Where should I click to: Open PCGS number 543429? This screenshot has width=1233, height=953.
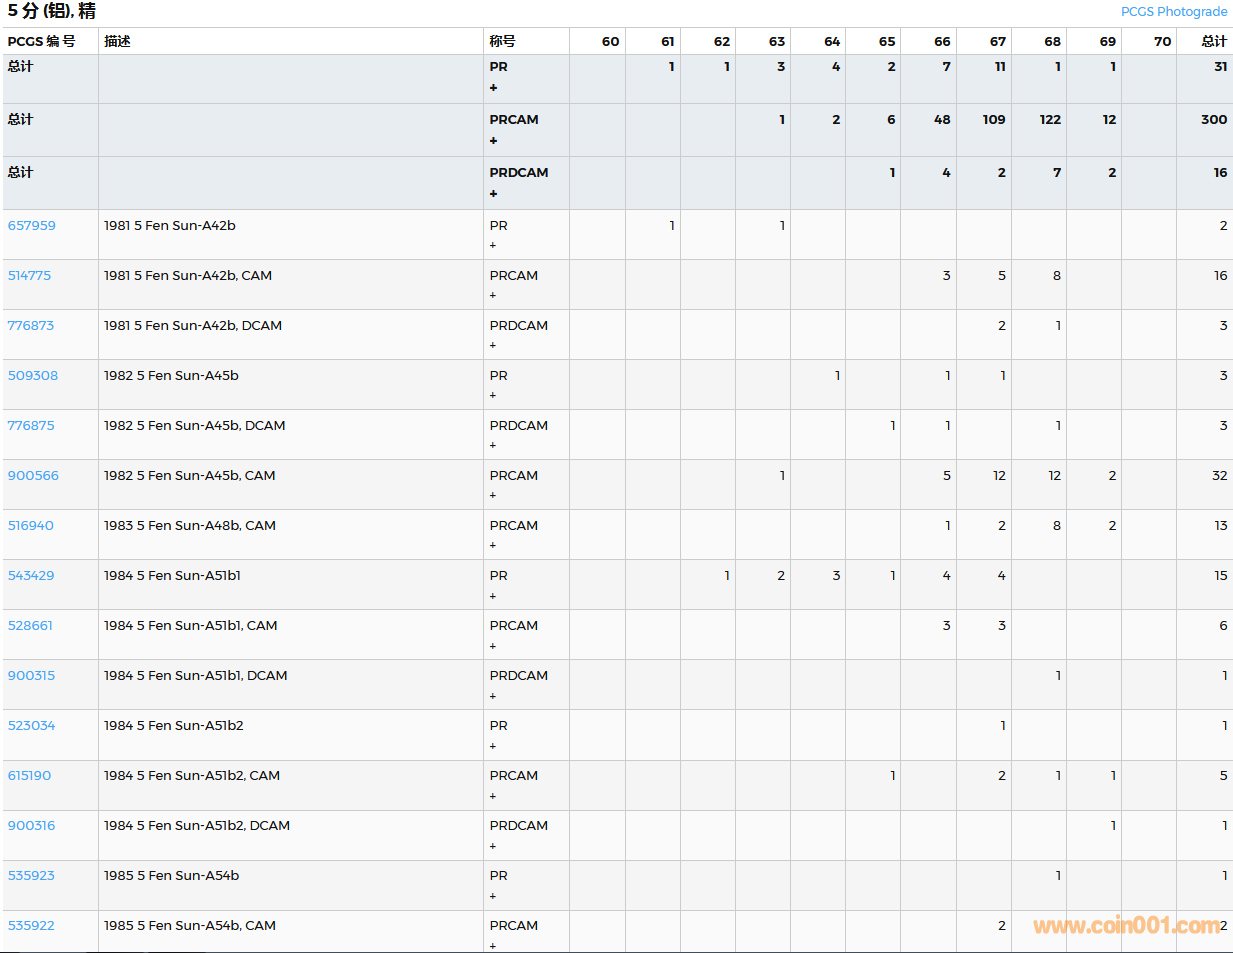(31, 576)
